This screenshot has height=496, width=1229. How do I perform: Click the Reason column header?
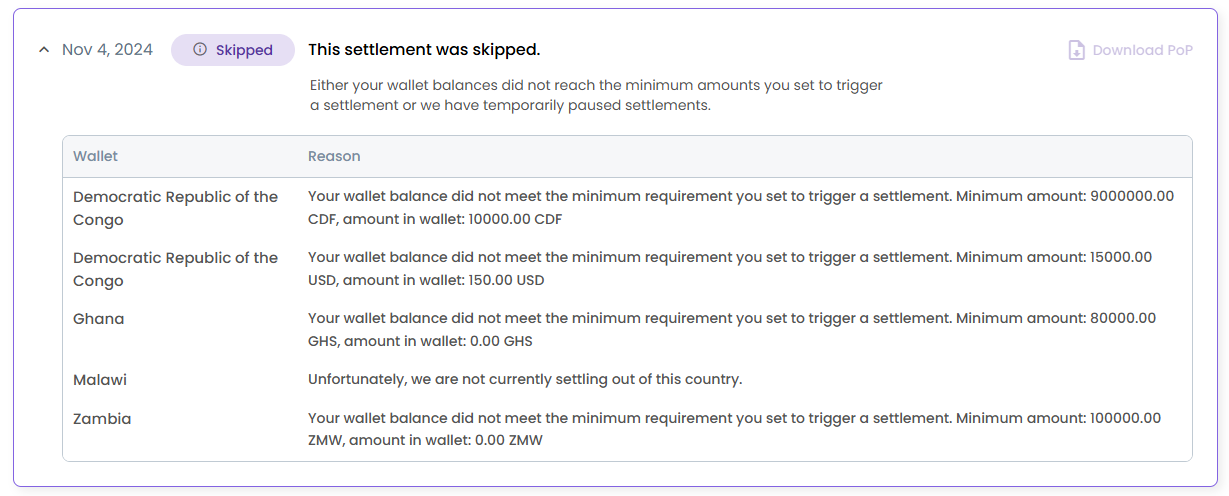click(x=334, y=156)
